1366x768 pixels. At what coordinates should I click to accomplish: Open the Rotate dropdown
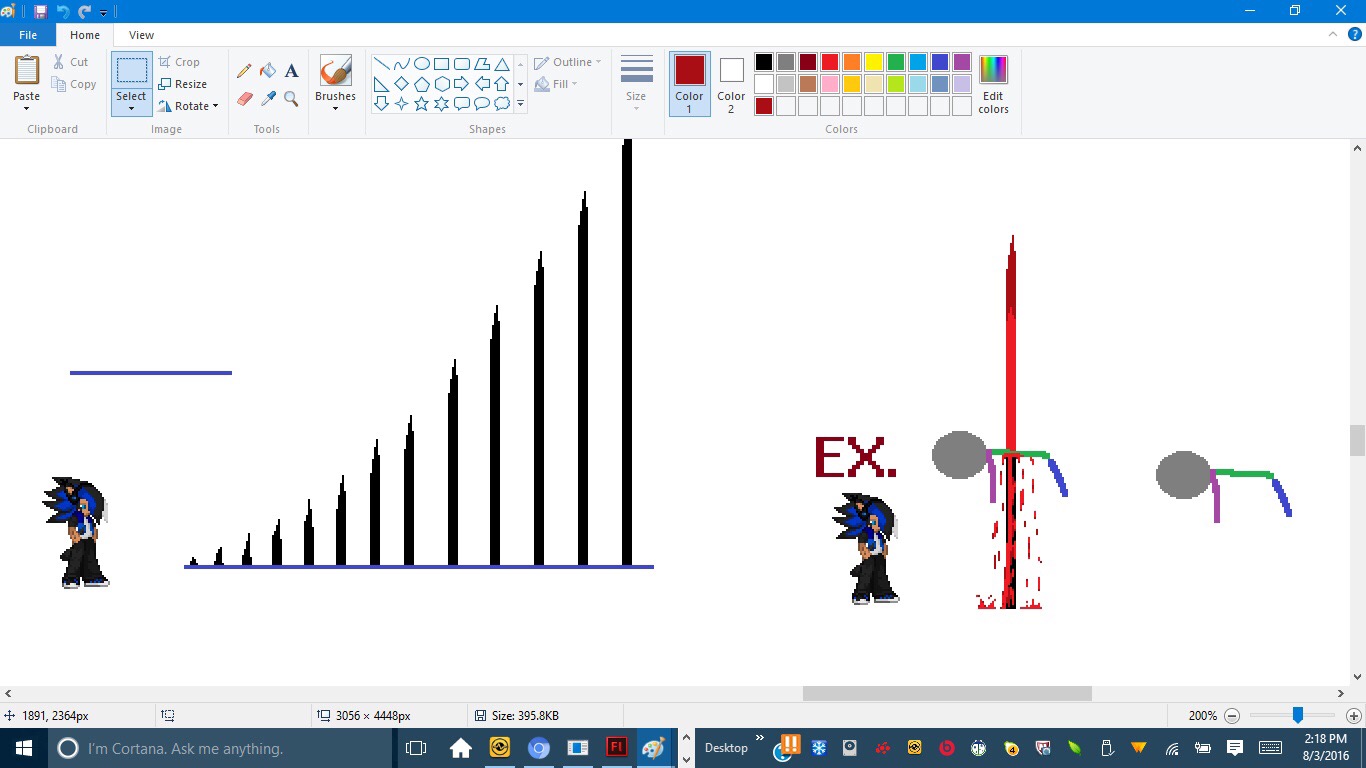point(189,106)
